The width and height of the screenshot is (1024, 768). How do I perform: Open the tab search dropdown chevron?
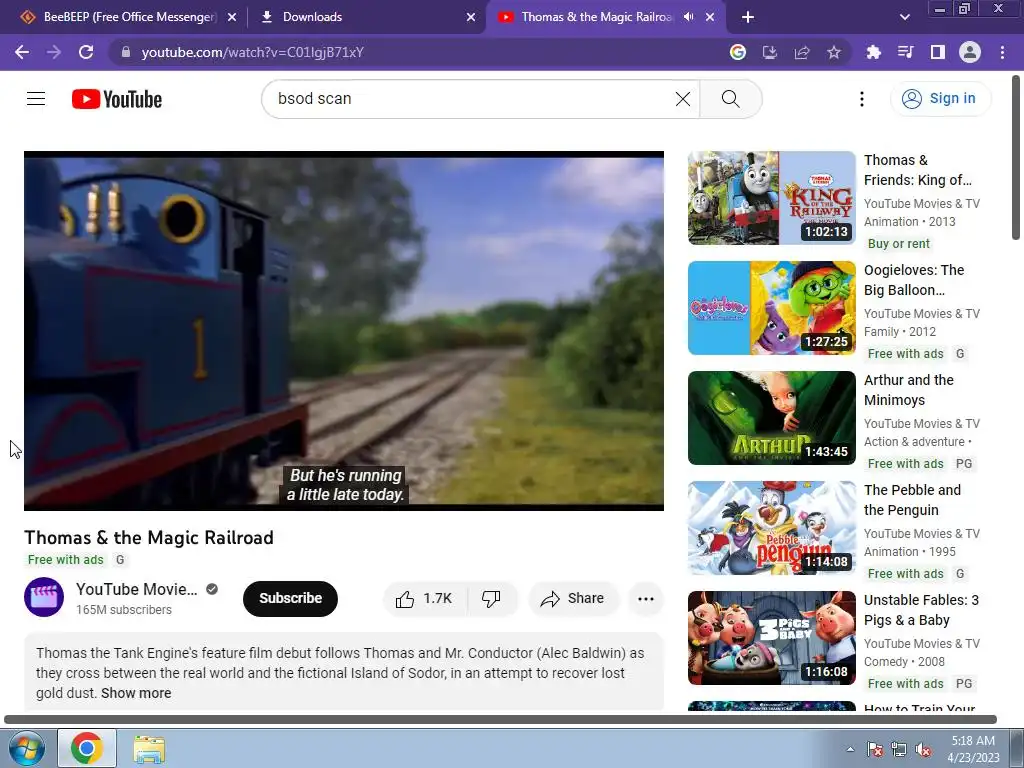(904, 17)
